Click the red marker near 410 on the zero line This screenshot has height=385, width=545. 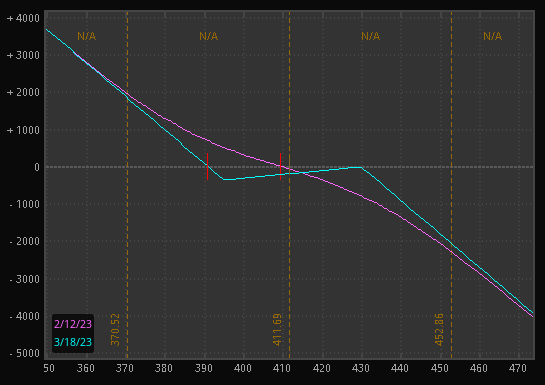pyautogui.click(x=280, y=166)
